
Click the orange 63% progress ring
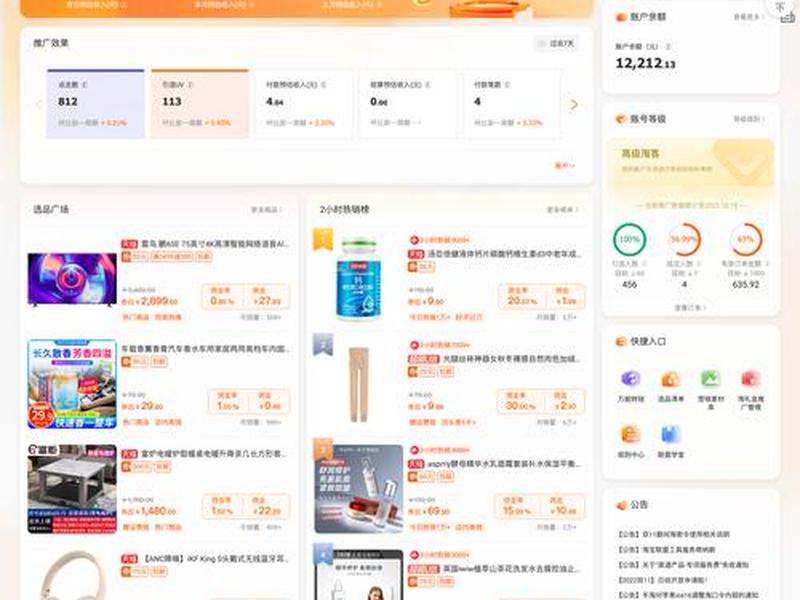746,239
